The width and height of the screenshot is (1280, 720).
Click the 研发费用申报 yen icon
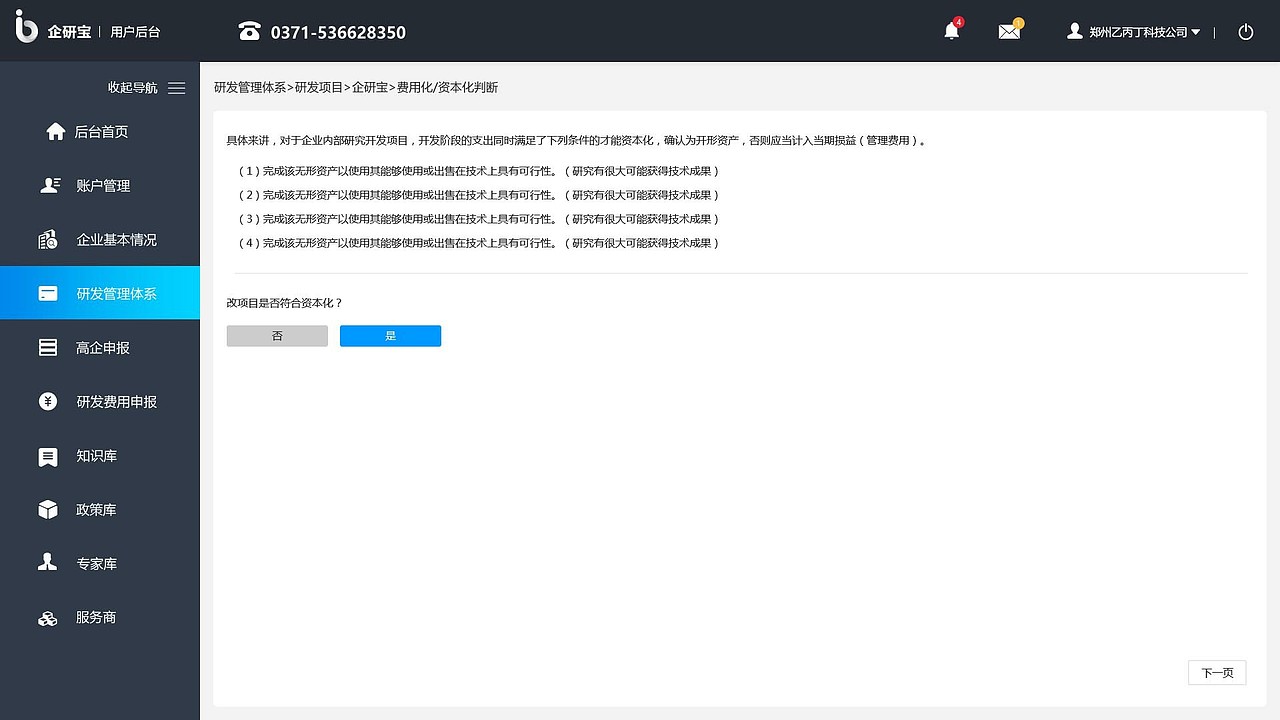click(48, 401)
